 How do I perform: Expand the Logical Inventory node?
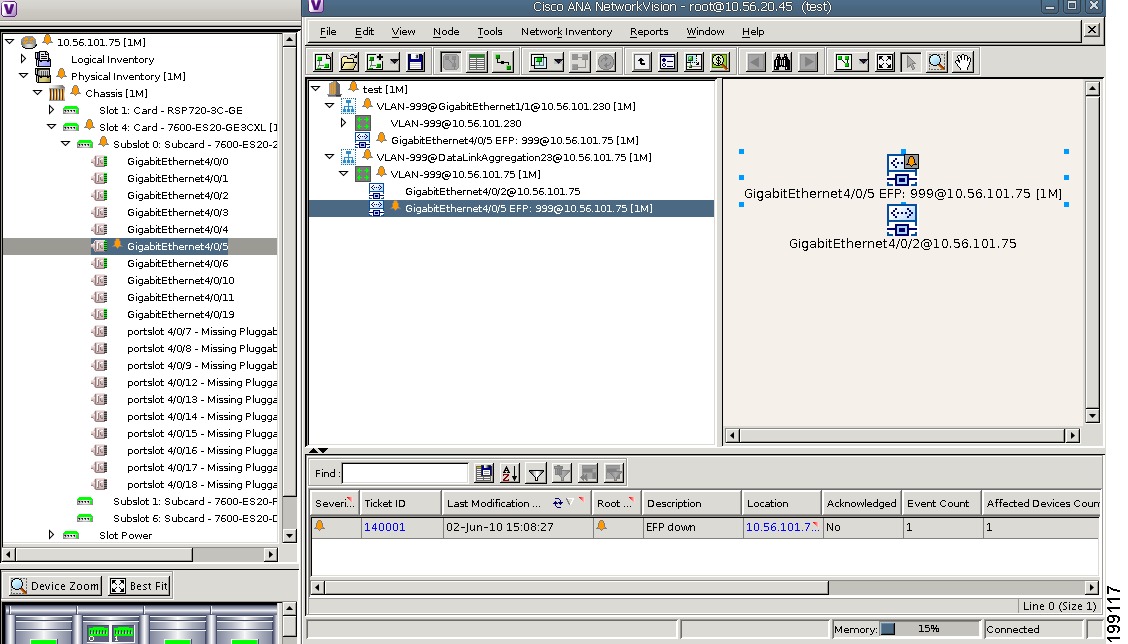(x=24, y=59)
